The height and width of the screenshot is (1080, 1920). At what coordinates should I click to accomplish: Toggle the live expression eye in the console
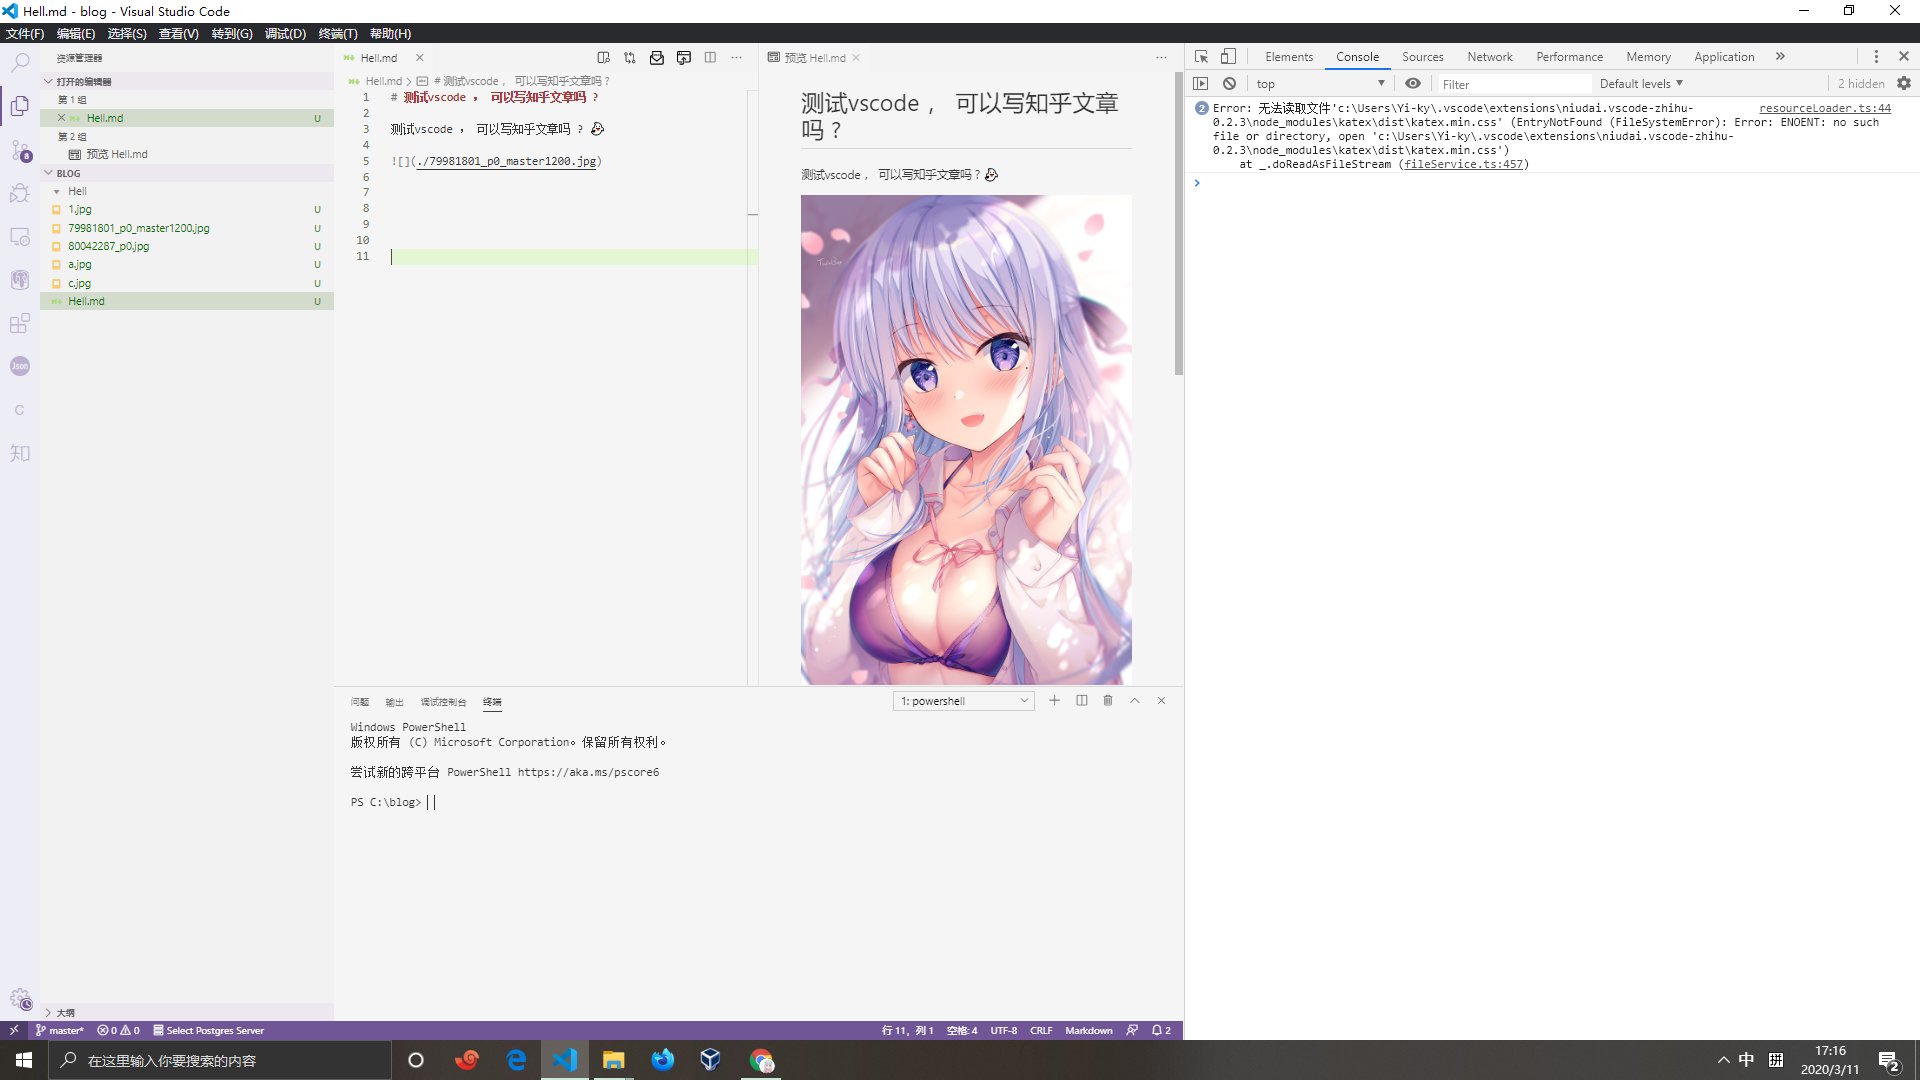1413,83
